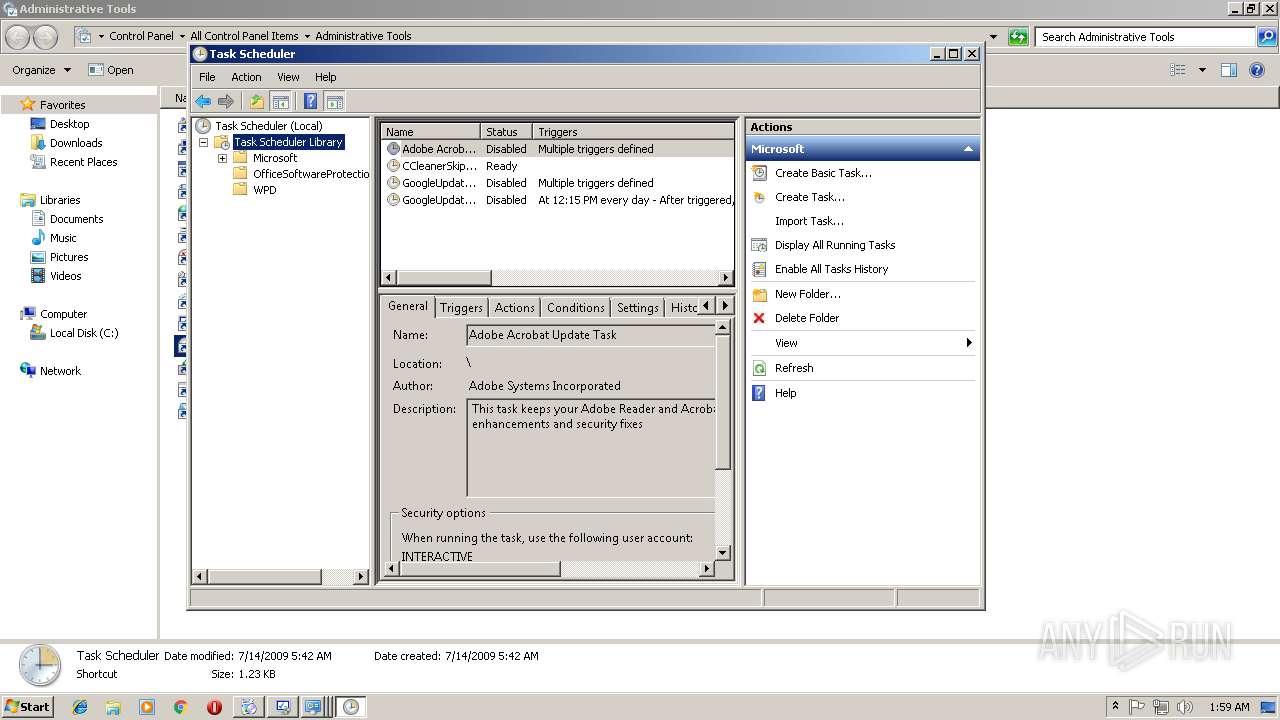Click the right tab scroll arrow after History
The width and height of the screenshot is (1280, 720).
pos(725,306)
